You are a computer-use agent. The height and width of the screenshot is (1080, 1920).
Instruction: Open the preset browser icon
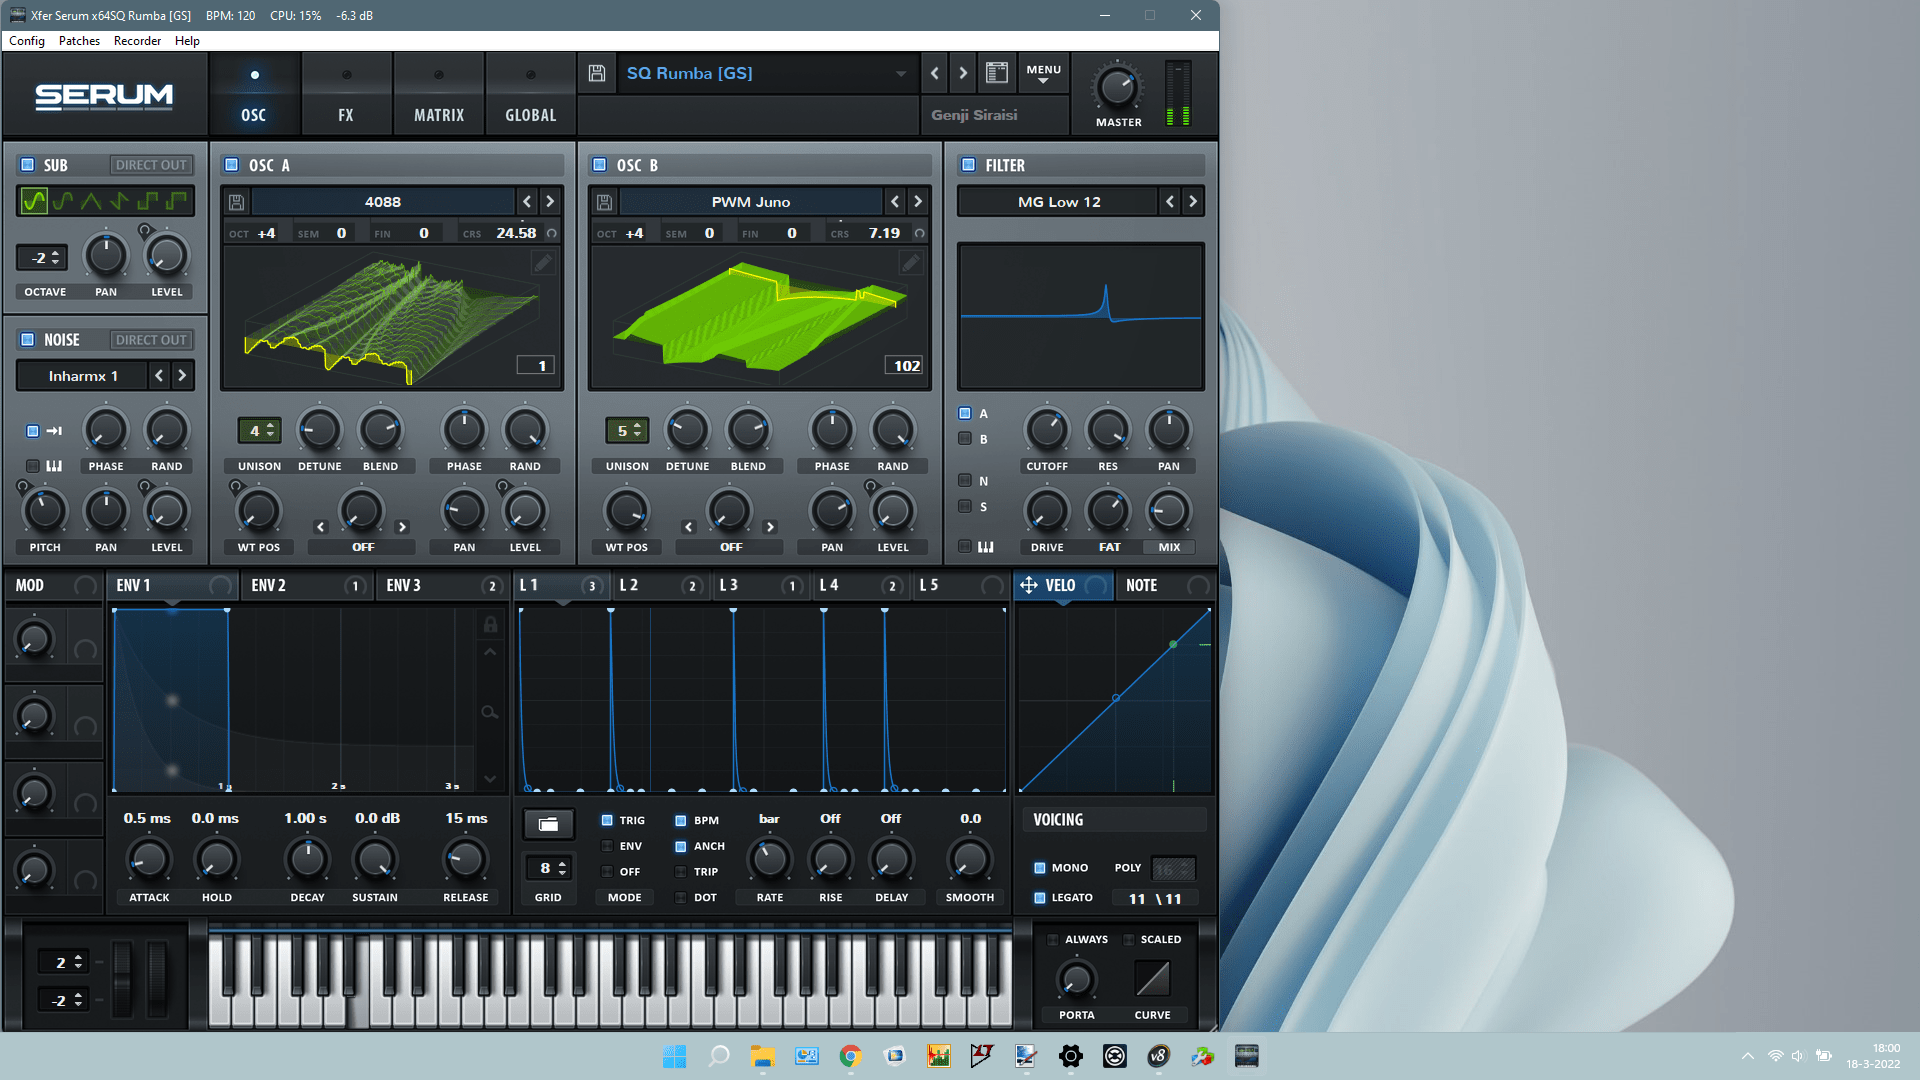(x=997, y=72)
